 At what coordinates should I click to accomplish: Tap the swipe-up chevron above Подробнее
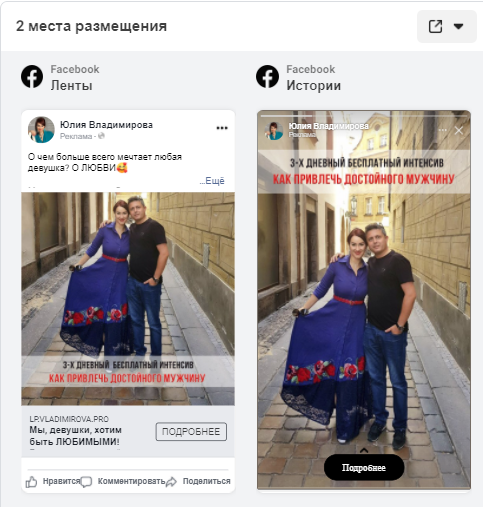364,450
